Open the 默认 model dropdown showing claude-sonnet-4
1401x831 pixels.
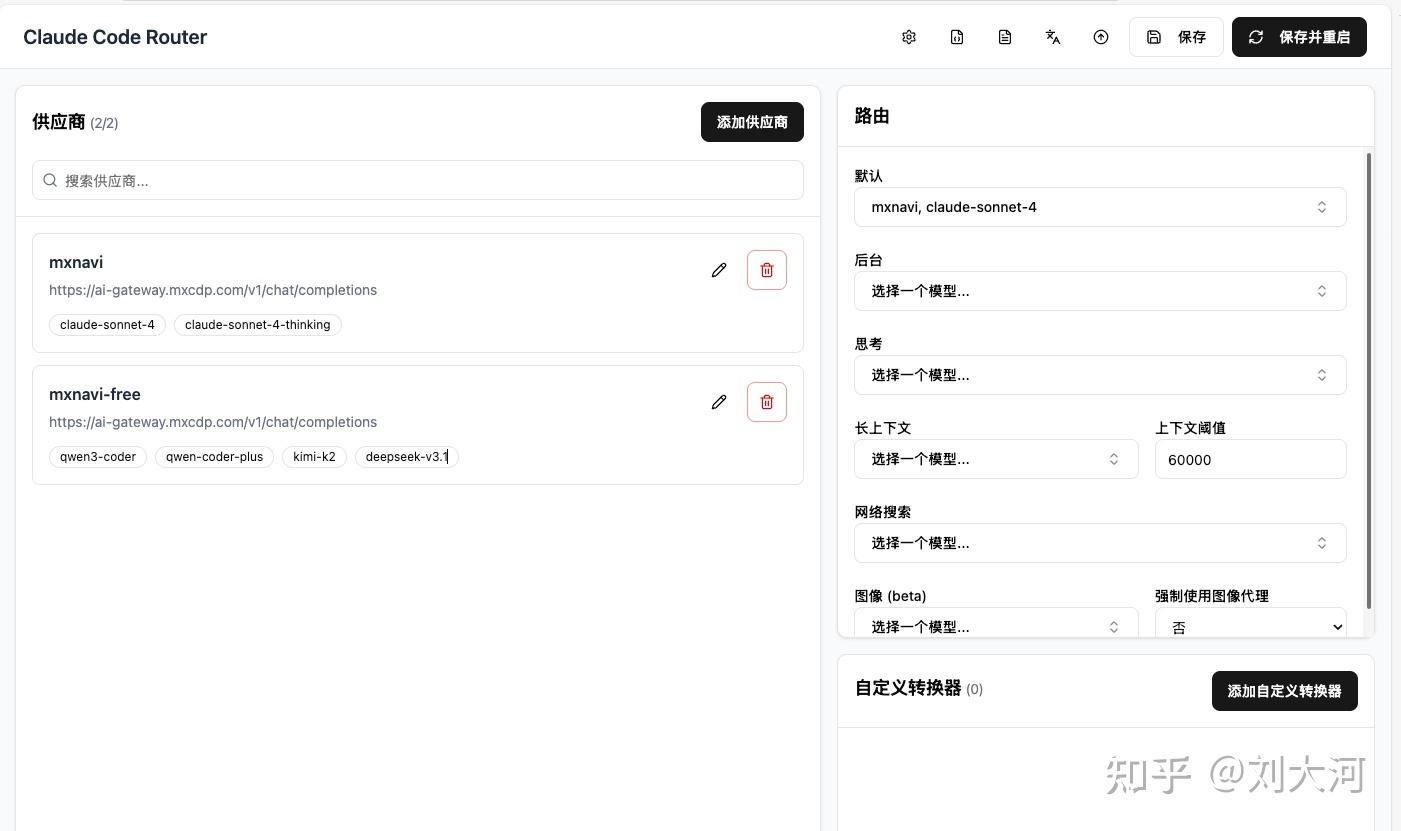coord(1100,207)
